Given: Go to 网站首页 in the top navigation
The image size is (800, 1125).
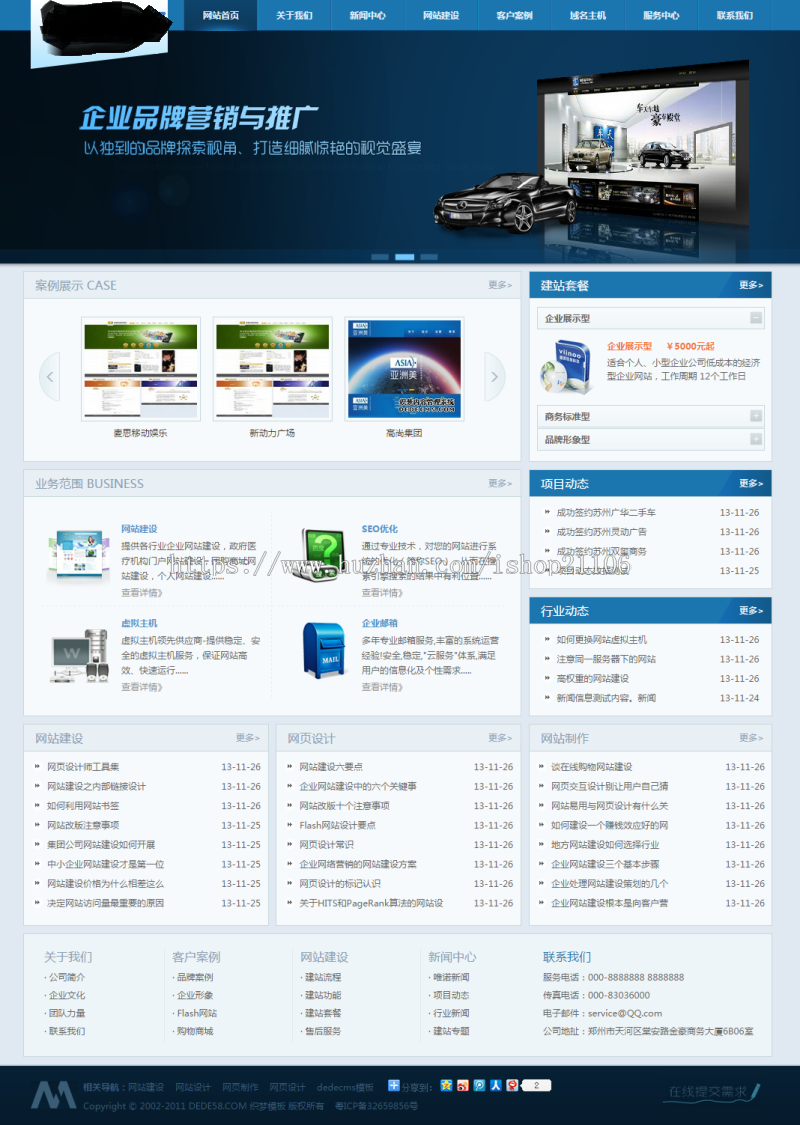Looking at the screenshot, I should (221, 15).
